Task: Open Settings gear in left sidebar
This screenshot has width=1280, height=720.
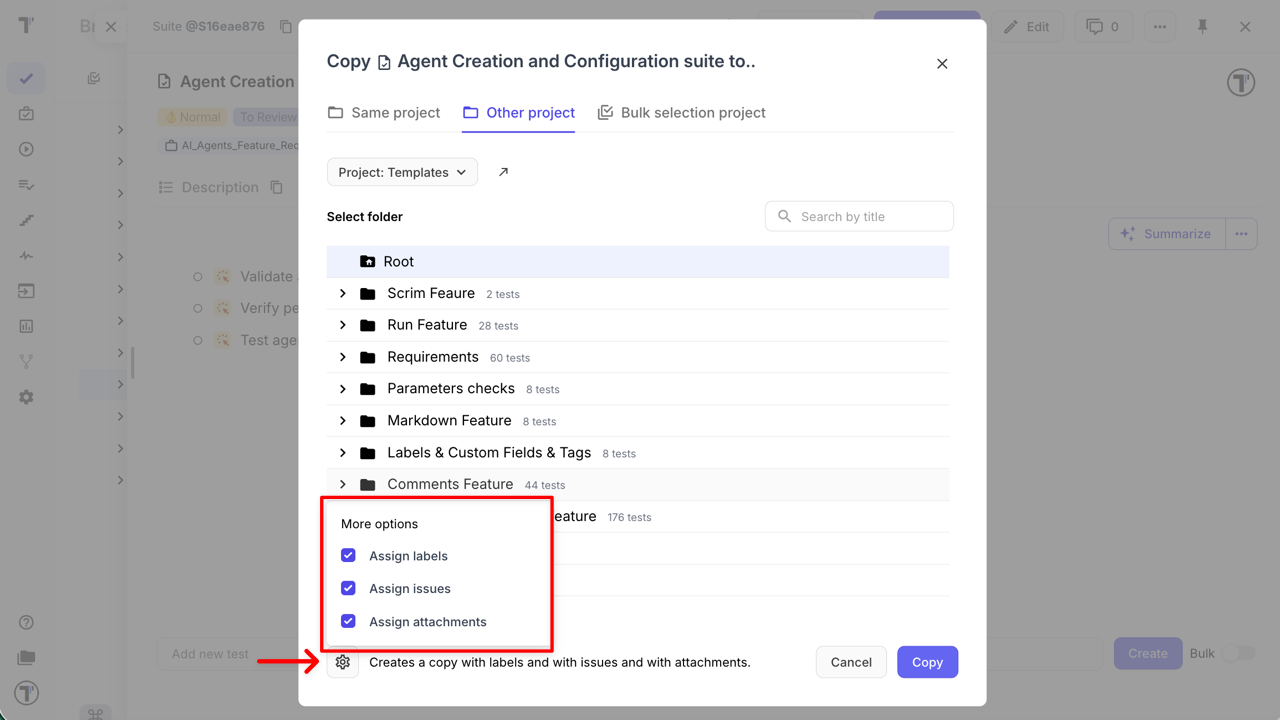Action: coord(26,397)
